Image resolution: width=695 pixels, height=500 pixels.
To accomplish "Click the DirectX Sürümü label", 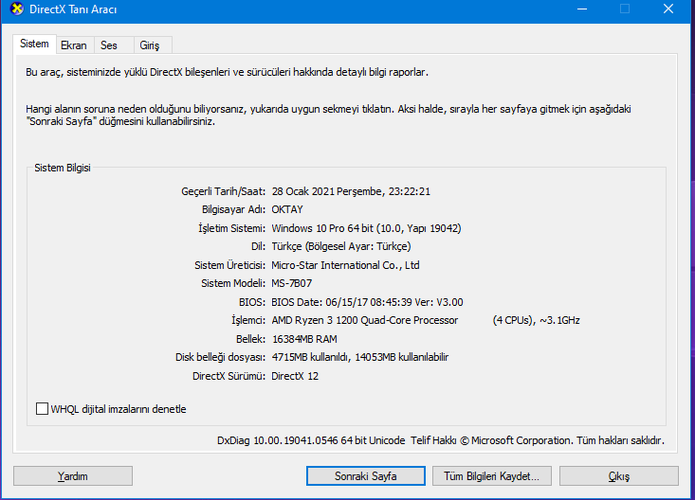I will (x=229, y=376).
